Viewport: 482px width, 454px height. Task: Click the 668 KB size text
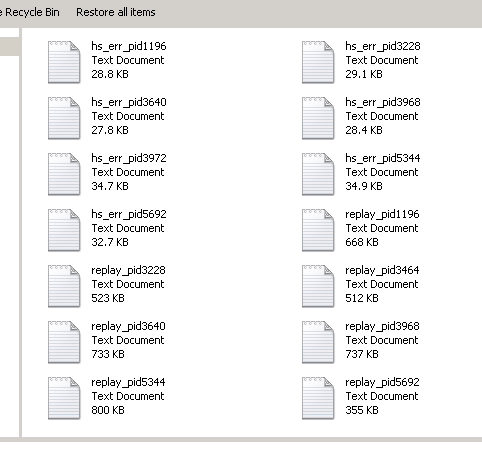(362, 242)
